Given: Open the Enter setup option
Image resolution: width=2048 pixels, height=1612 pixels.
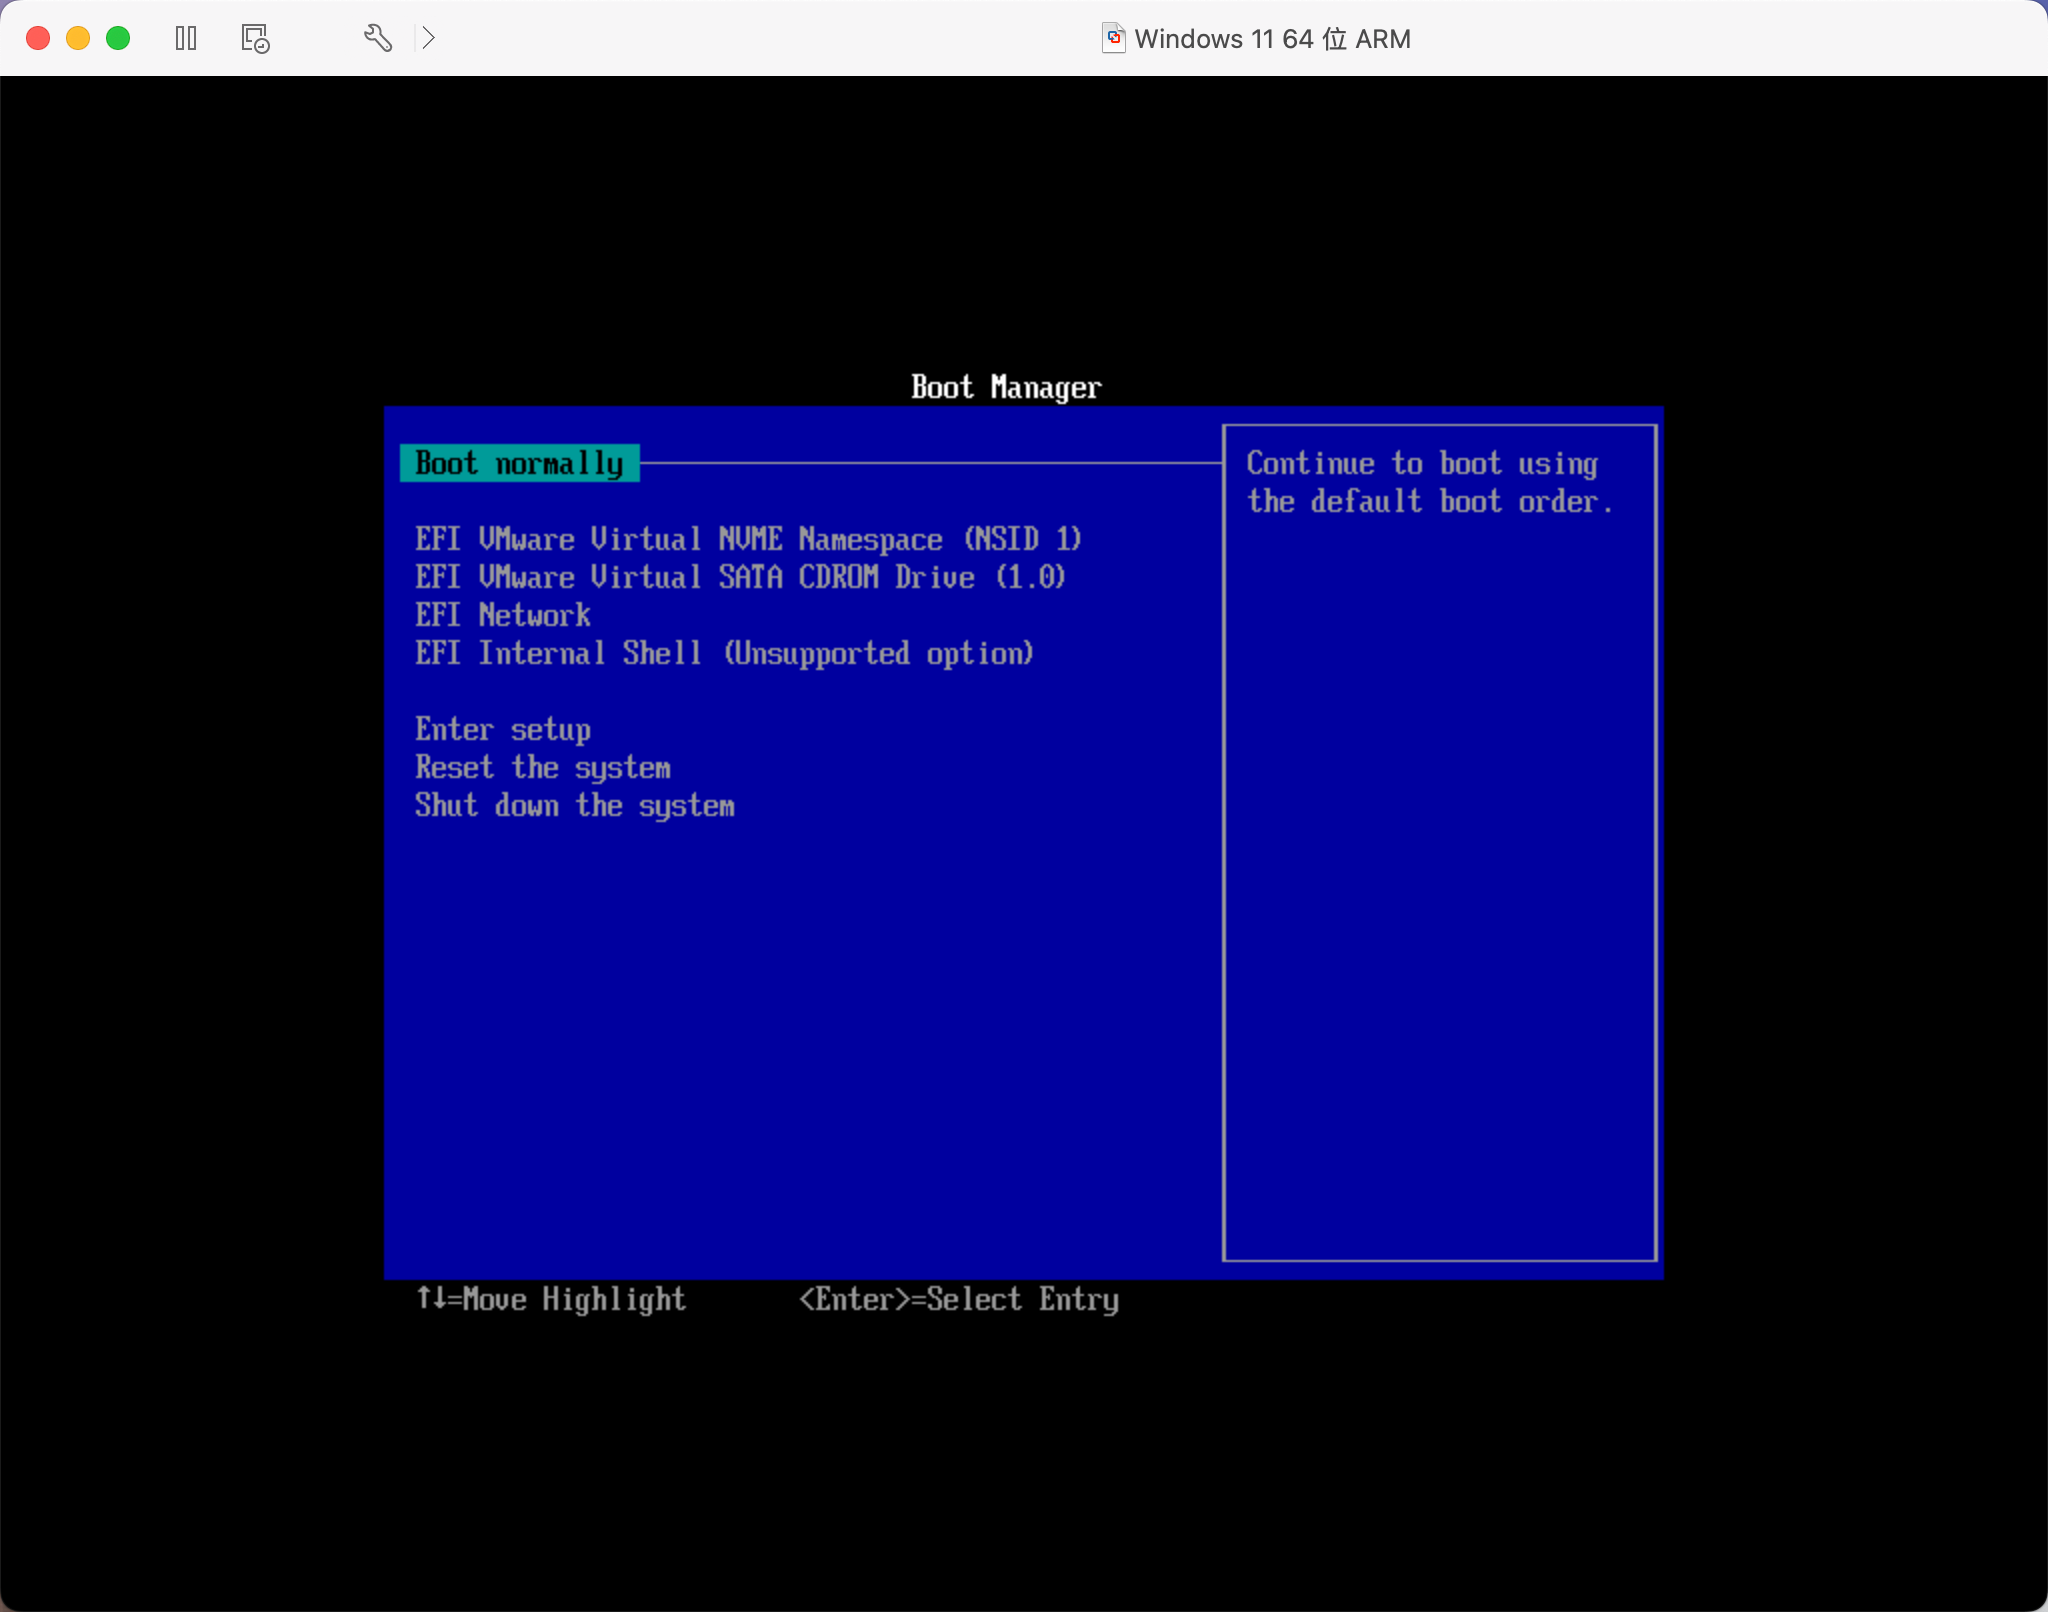Looking at the screenshot, I should pyautogui.click(x=503, y=730).
